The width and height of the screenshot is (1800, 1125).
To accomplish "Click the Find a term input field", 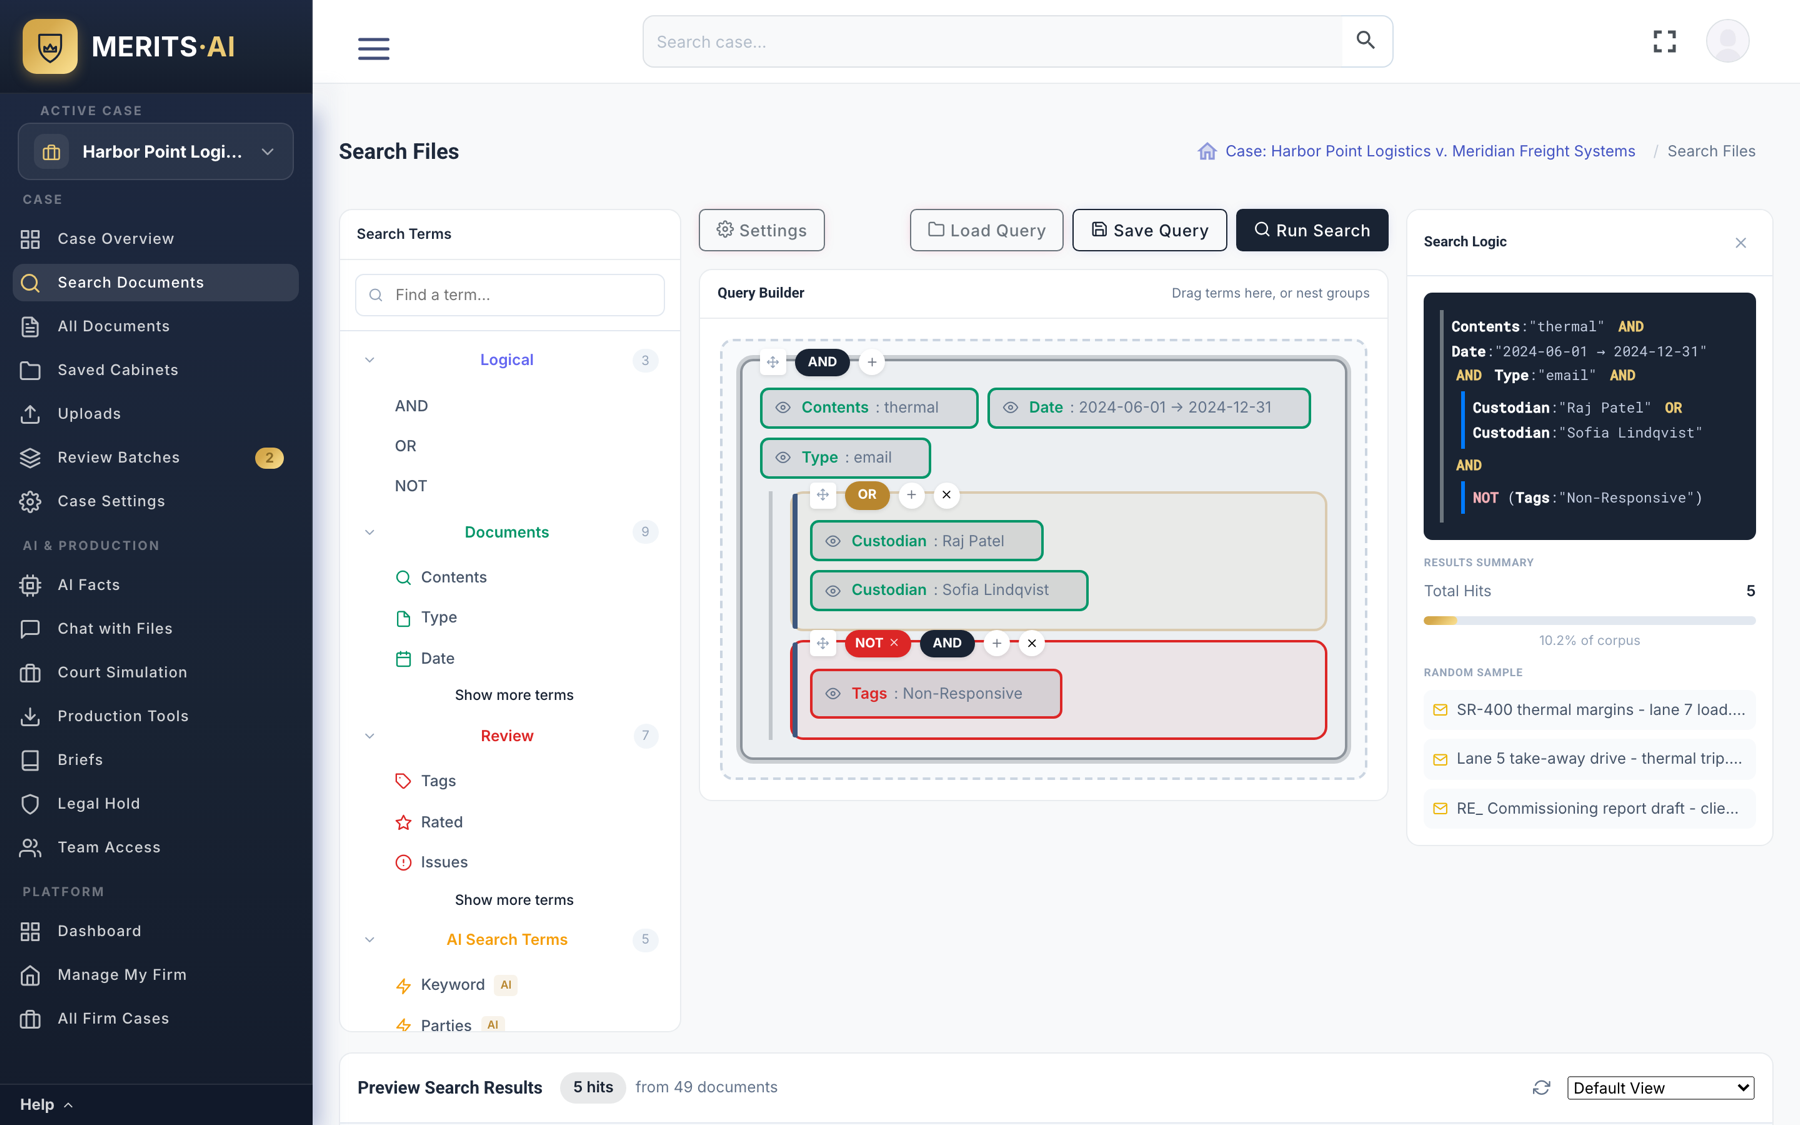I will [x=510, y=295].
